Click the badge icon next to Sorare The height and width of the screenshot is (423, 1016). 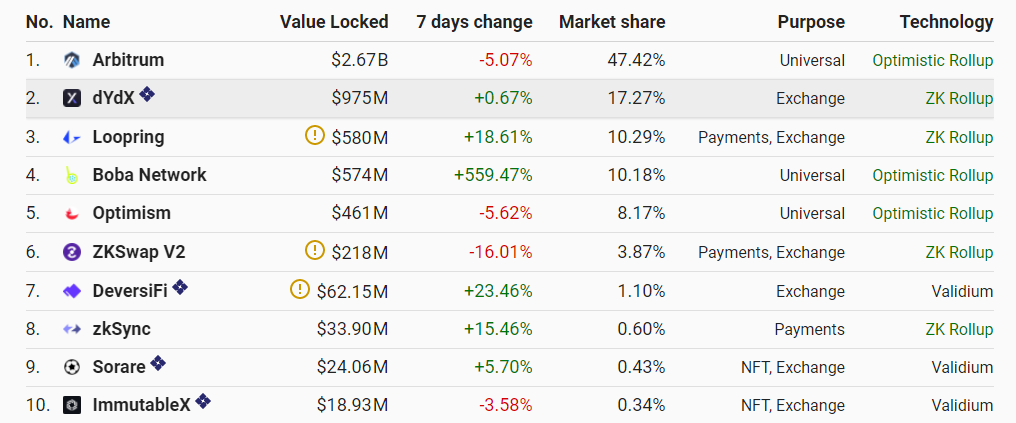158,364
